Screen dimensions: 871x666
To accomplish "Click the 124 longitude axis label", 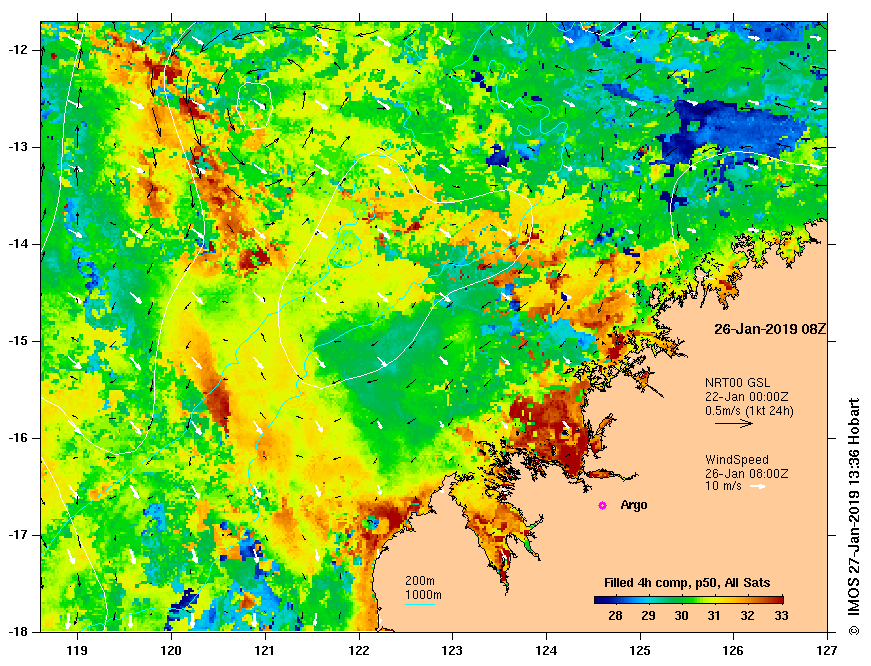I will (x=546, y=650).
